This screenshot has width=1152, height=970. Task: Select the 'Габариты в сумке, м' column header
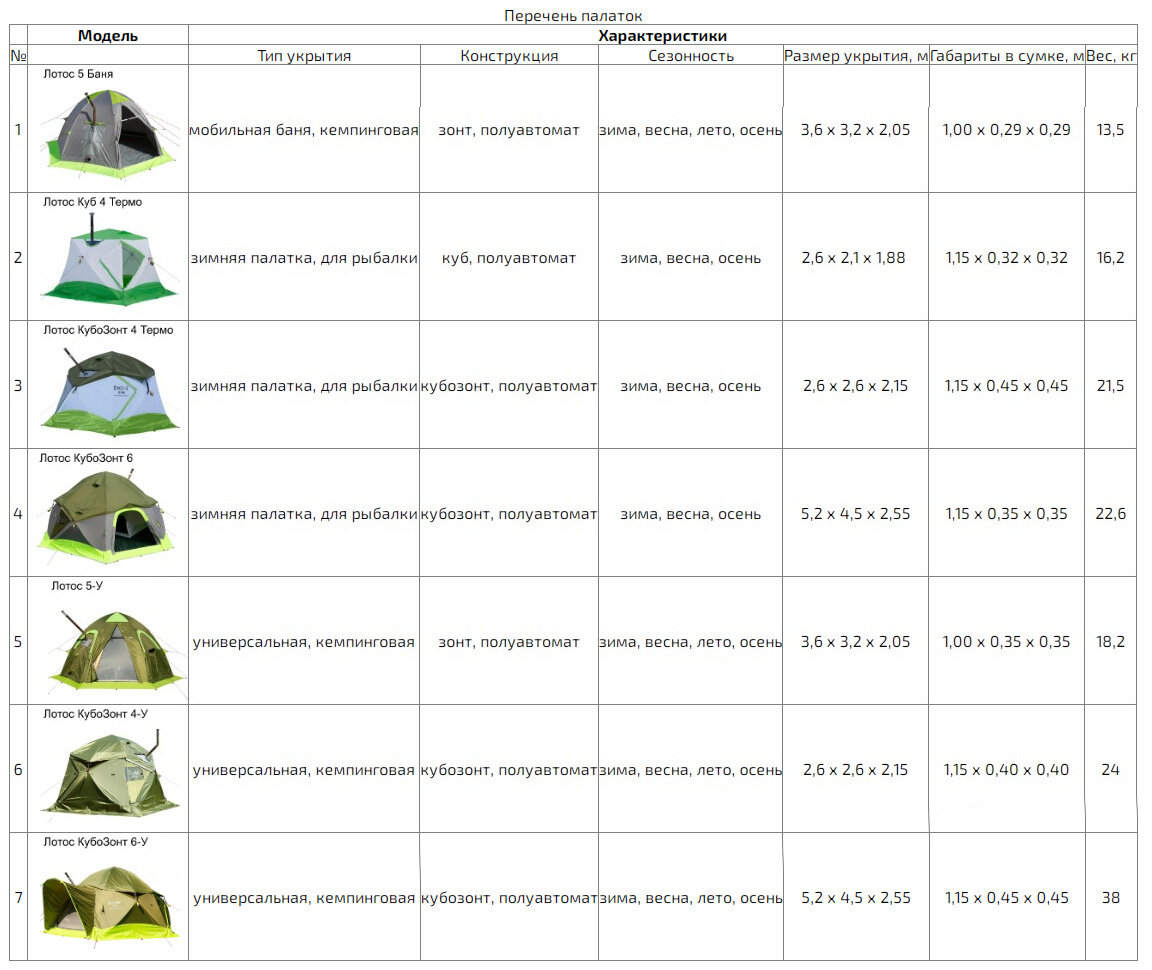click(1007, 55)
